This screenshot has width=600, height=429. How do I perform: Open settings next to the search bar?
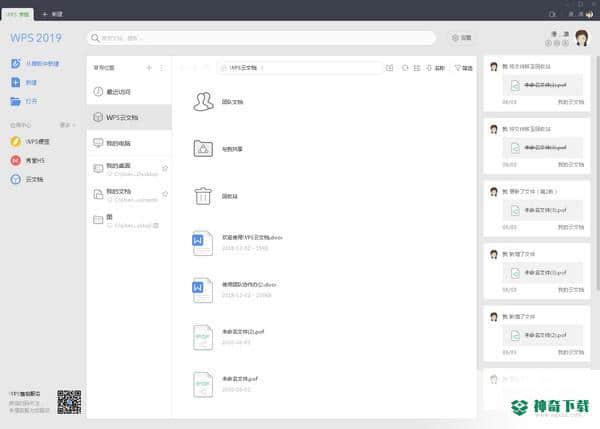[461, 38]
